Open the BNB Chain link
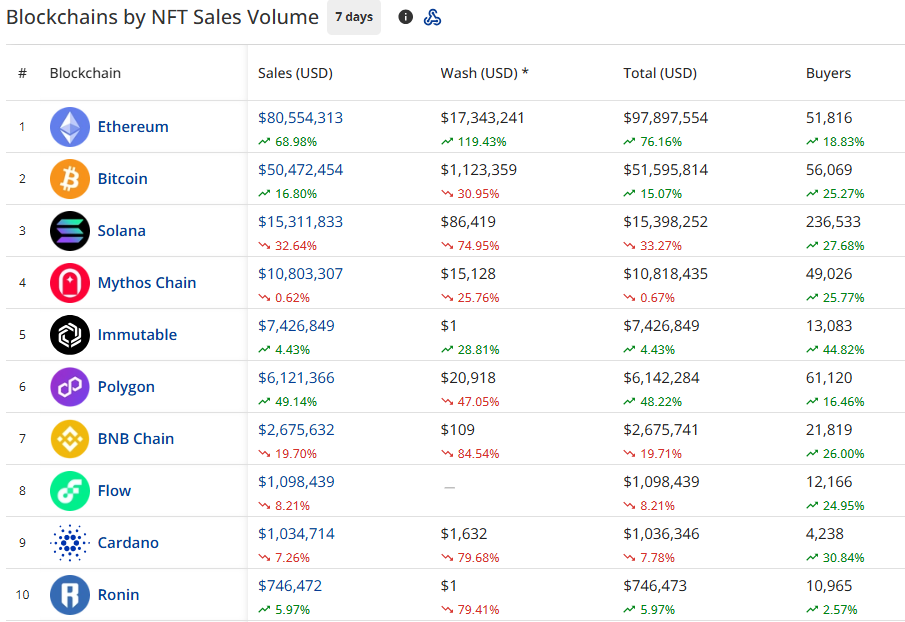The height and width of the screenshot is (622, 905). coord(136,439)
